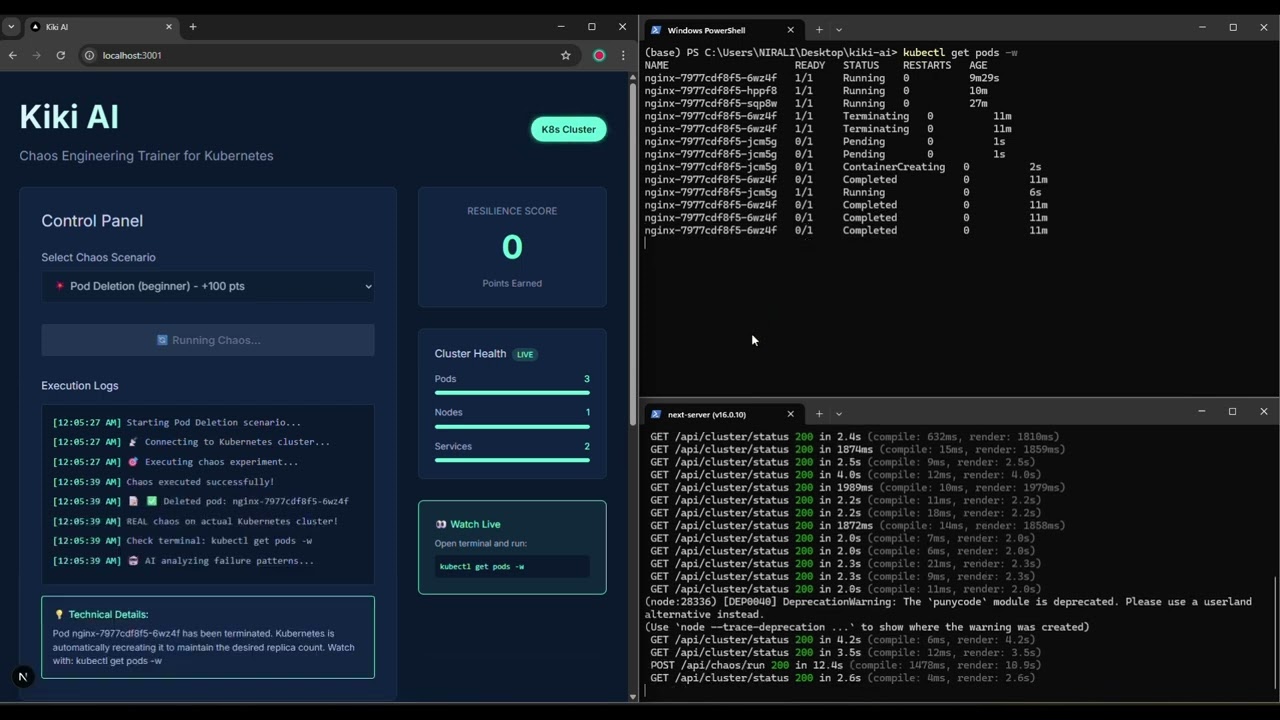This screenshot has height=720, width=1280.
Task: Open the next-server window profile dropdown
Action: (x=838, y=414)
